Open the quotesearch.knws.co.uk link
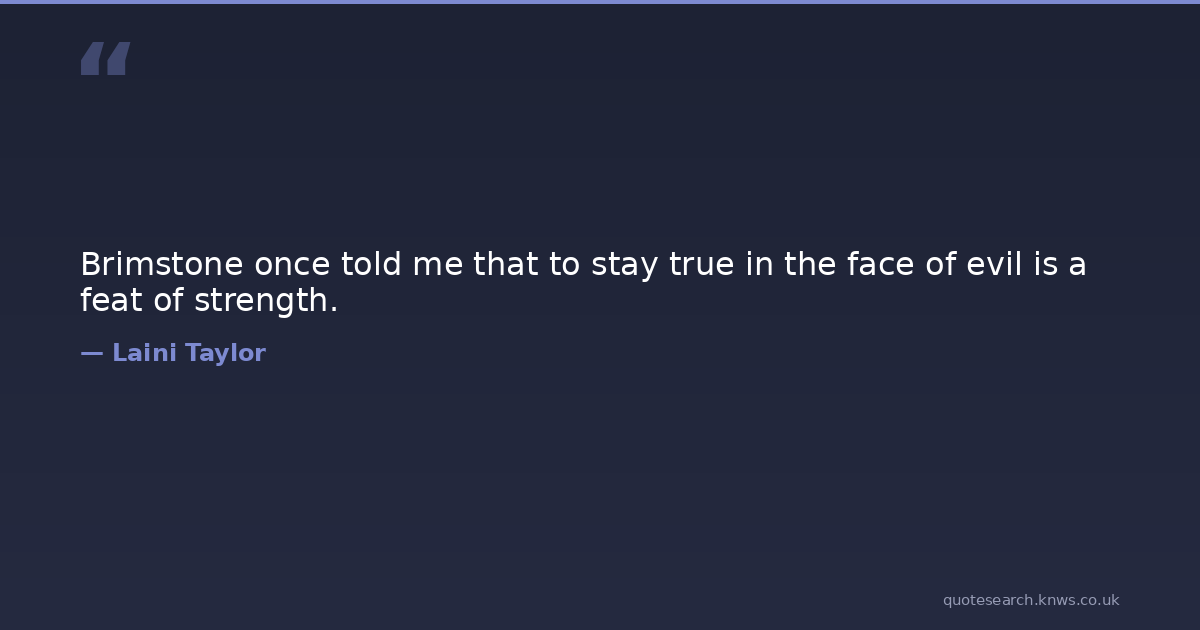Screen dimensions: 1200x630 [x=1030, y=600]
